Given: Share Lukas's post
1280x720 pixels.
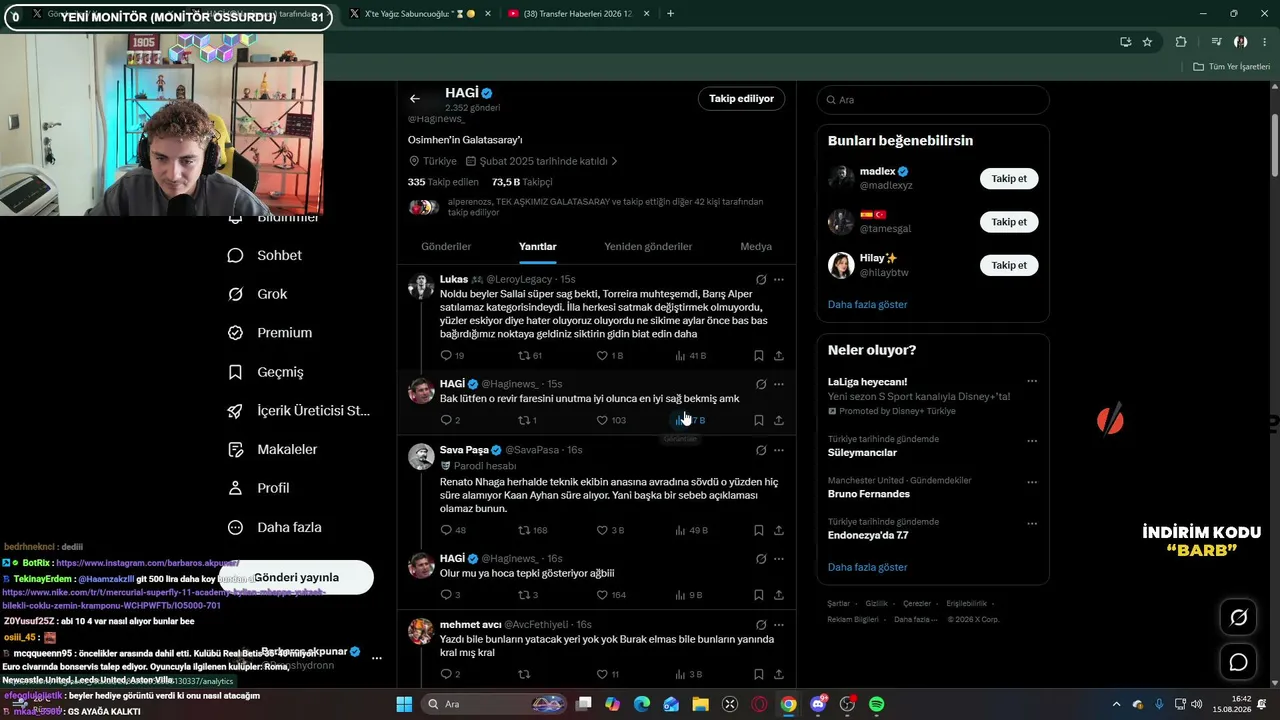Looking at the screenshot, I should coord(779,356).
